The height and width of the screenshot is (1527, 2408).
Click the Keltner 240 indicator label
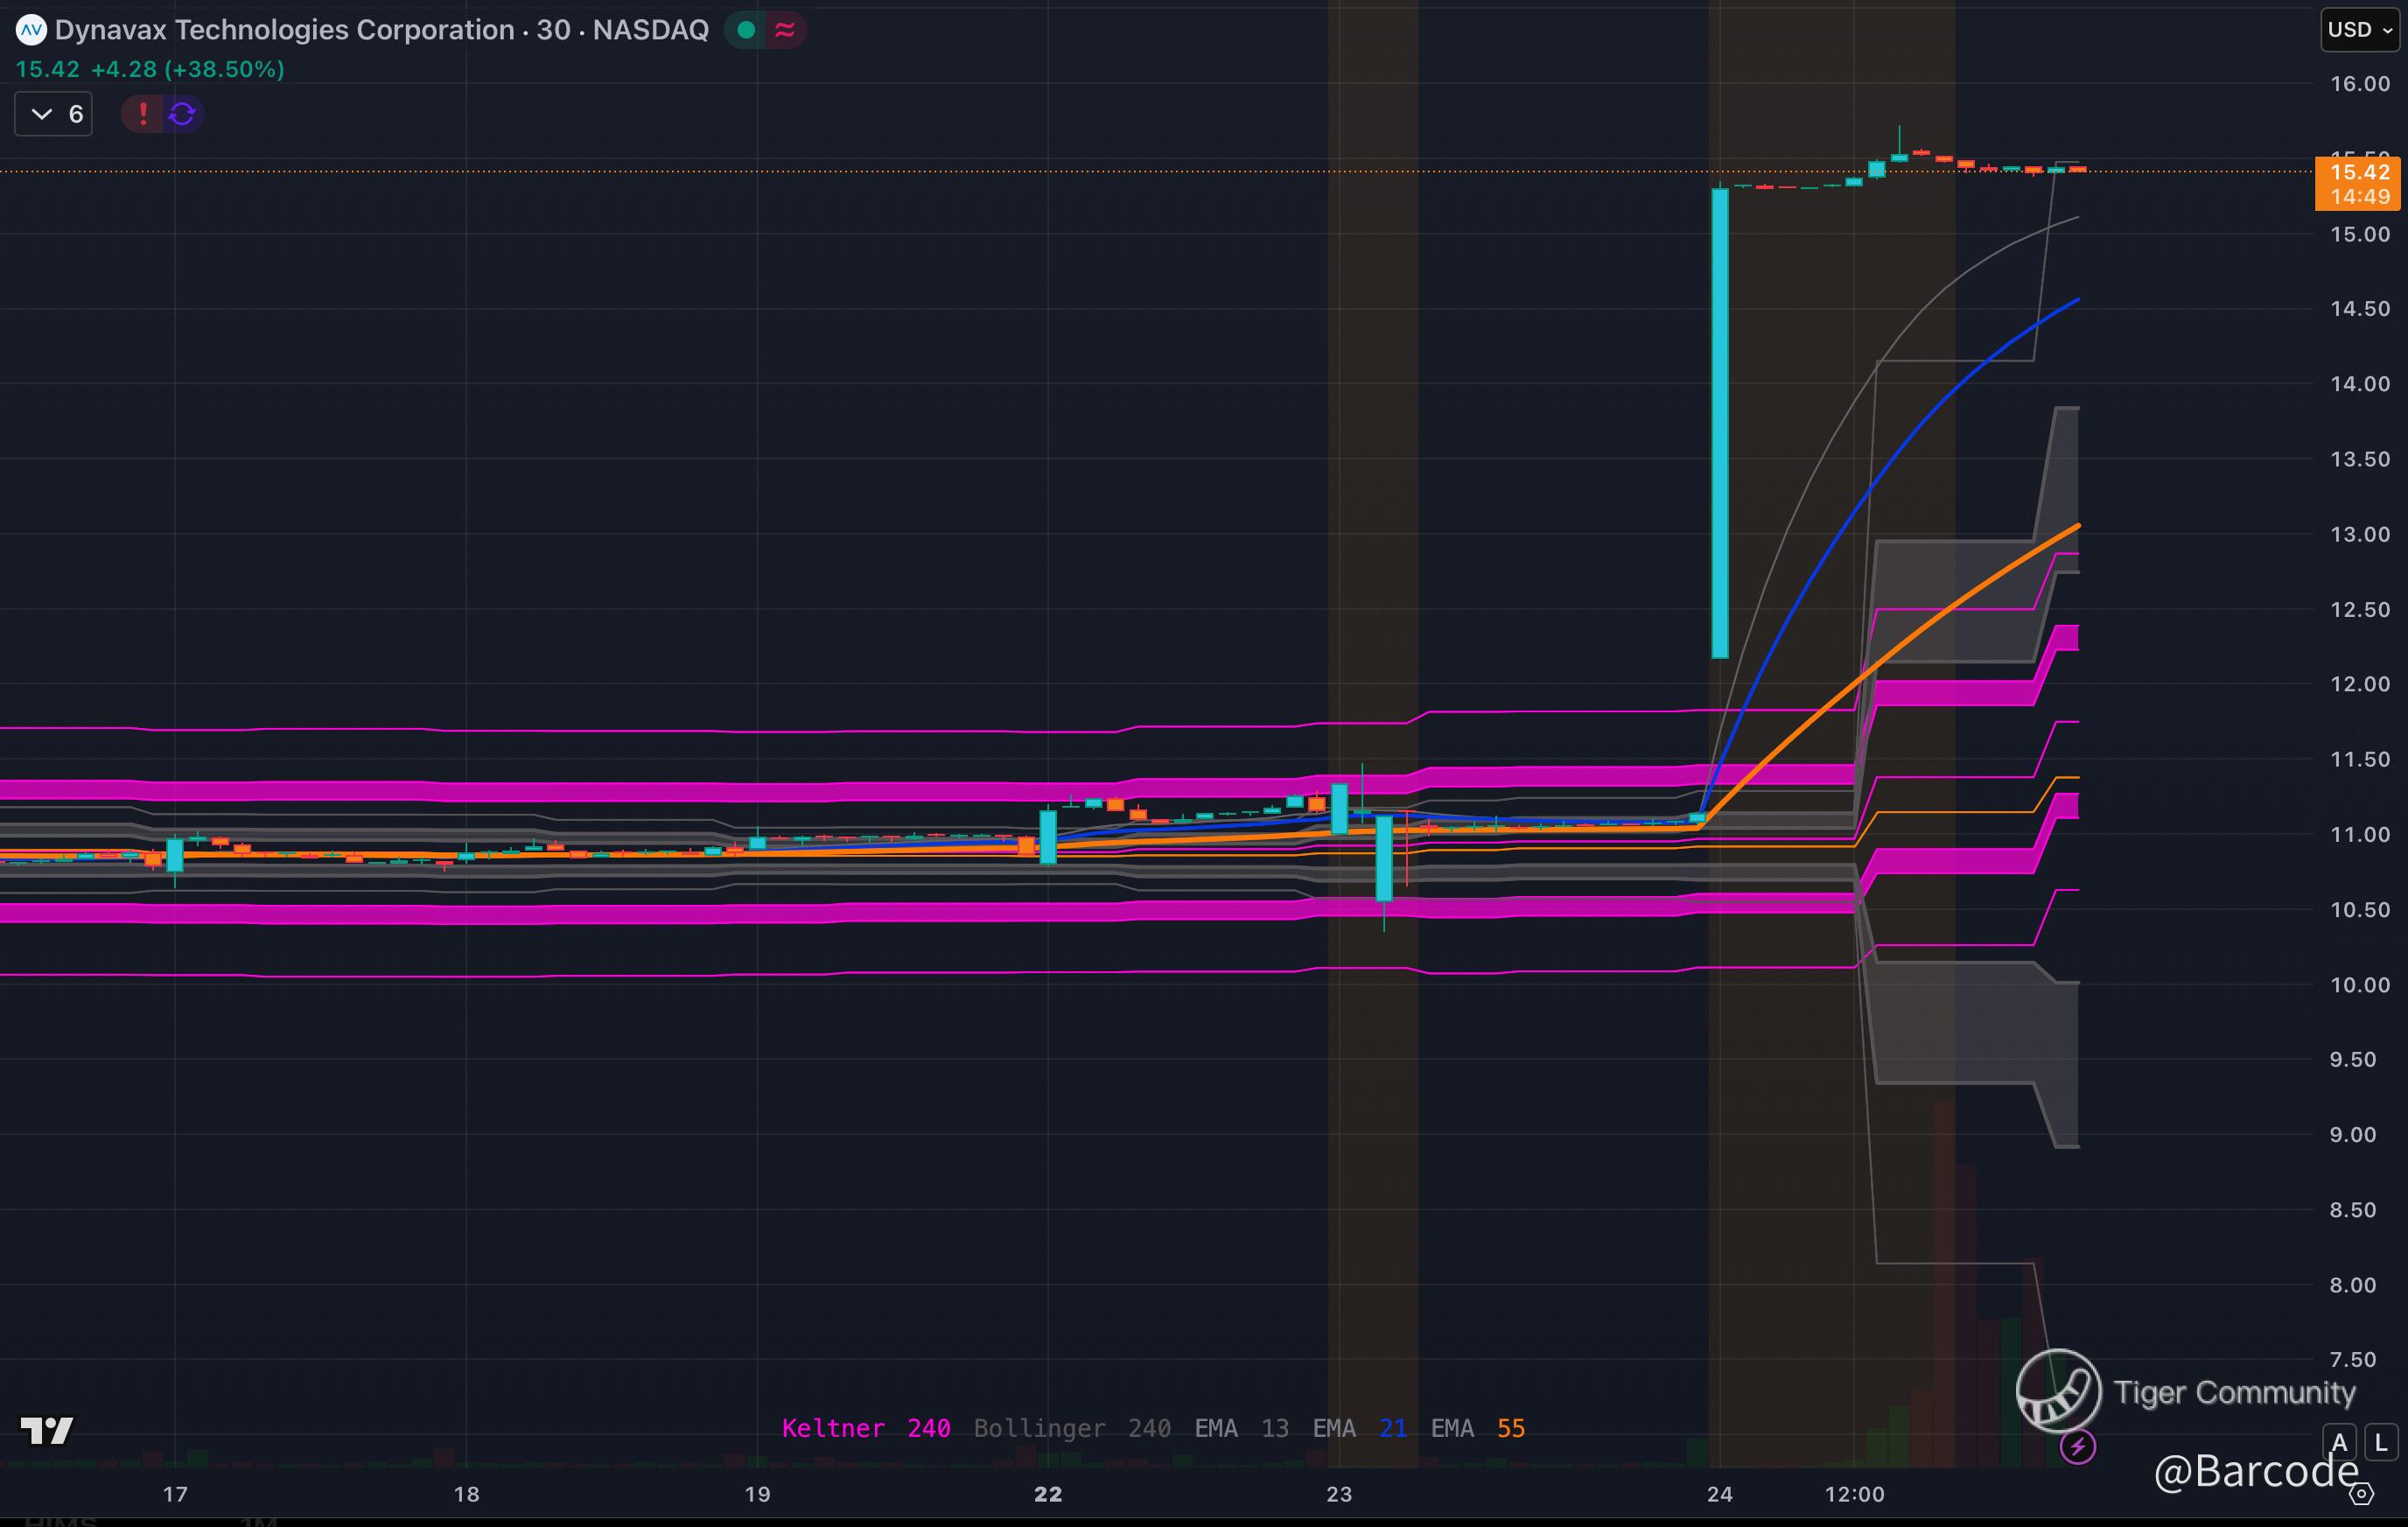click(x=865, y=1428)
